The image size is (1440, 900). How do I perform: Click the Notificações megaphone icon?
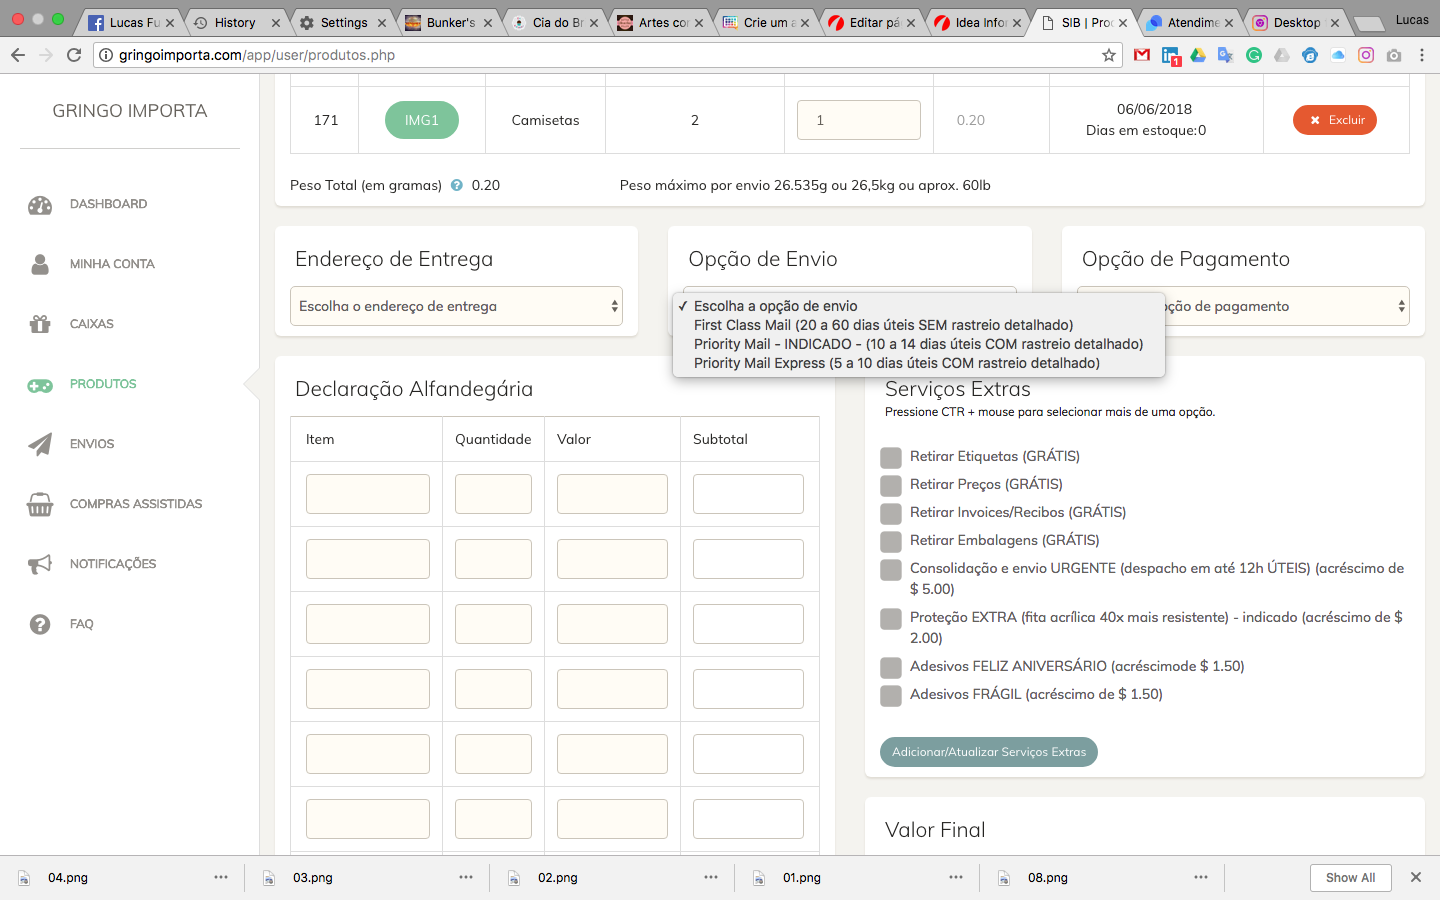coord(40,564)
